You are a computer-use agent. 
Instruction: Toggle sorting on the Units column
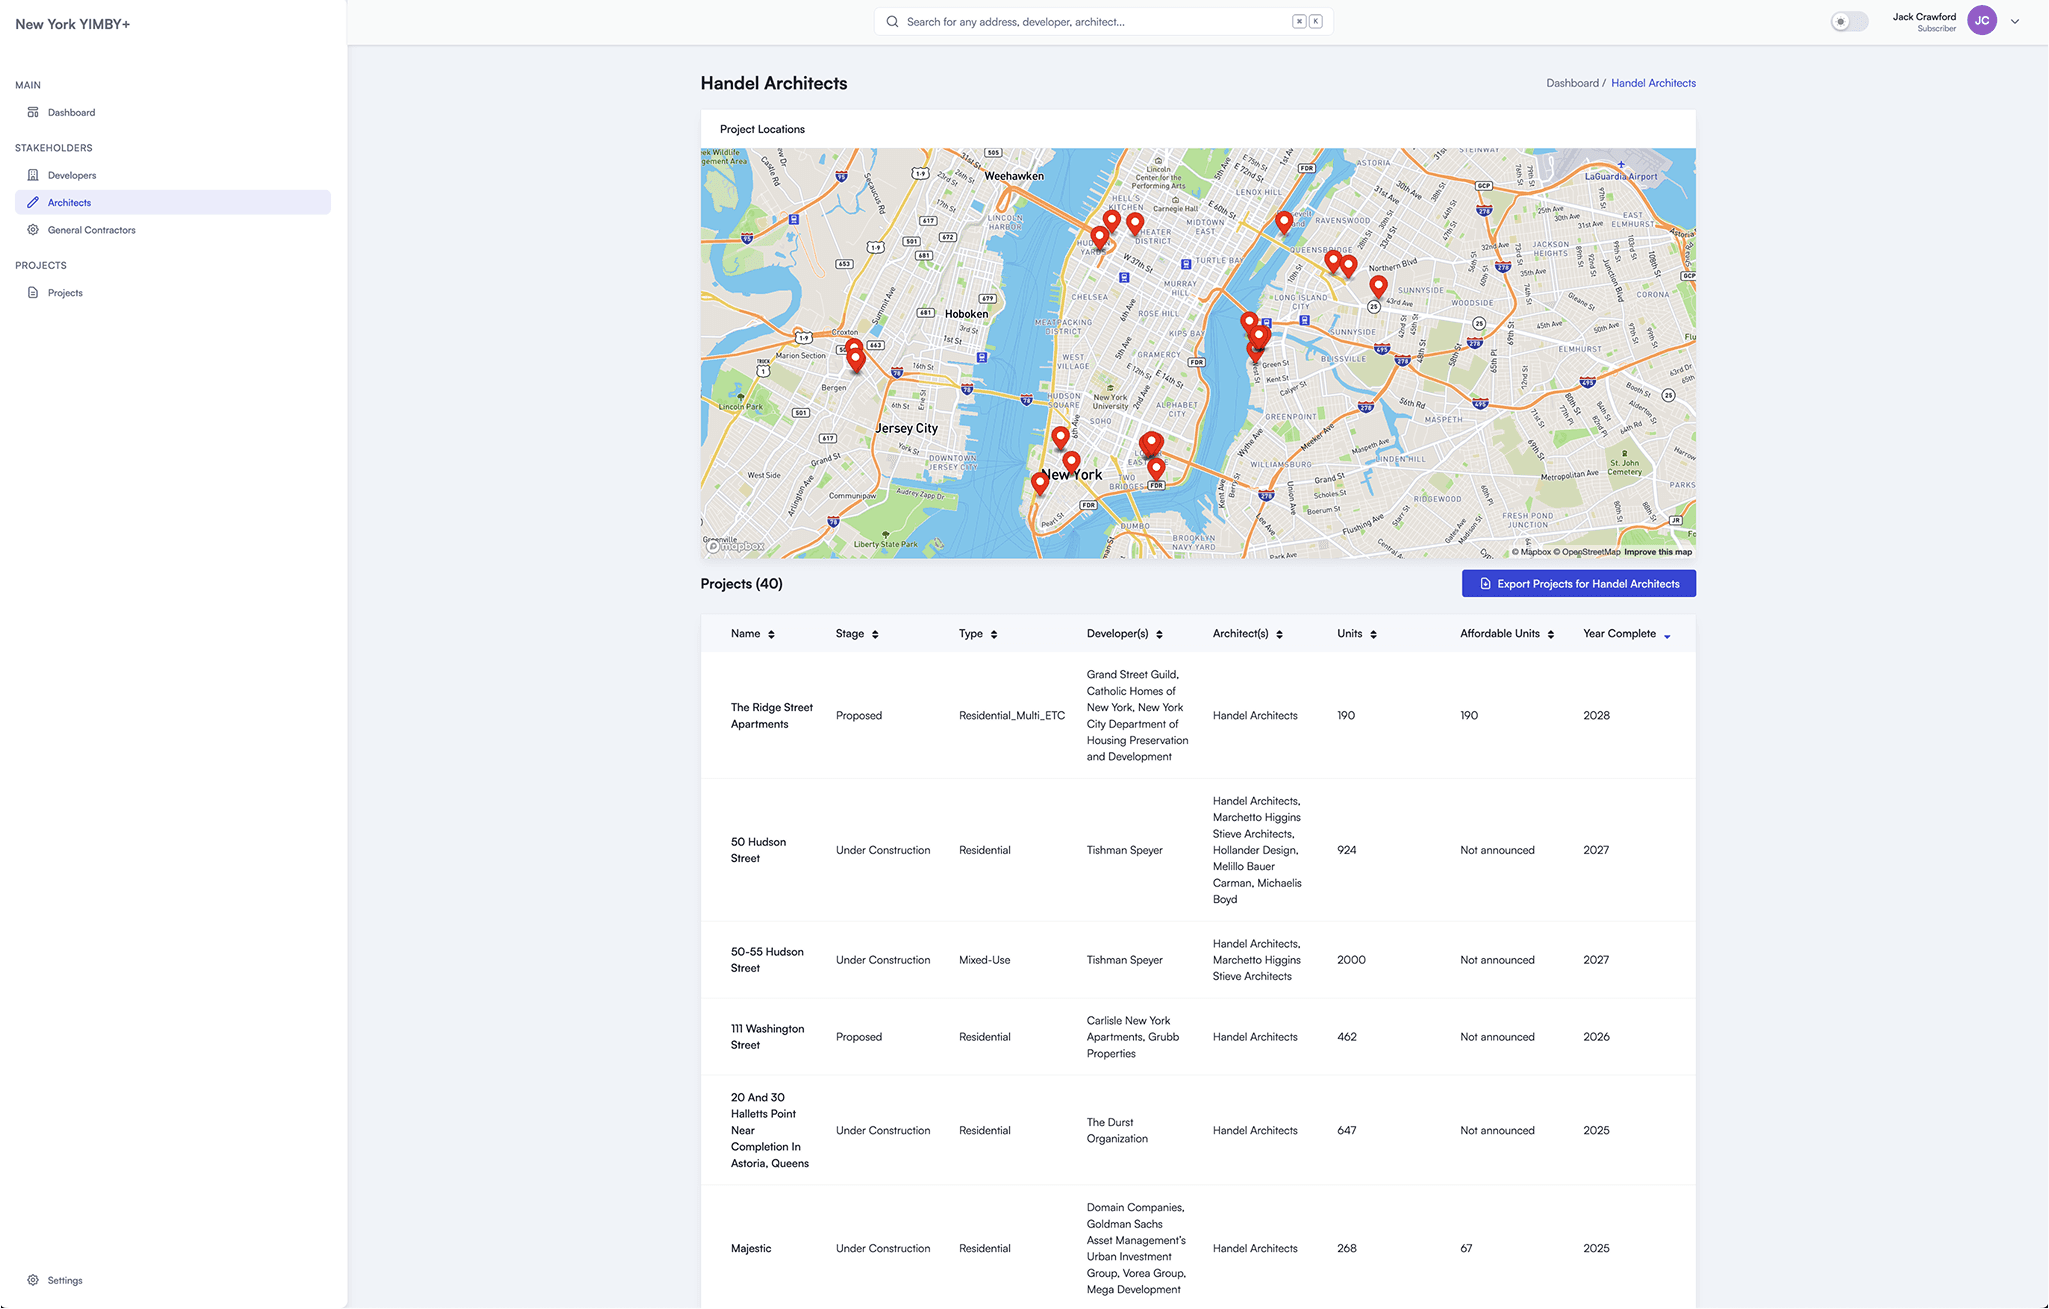click(1374, 633)
